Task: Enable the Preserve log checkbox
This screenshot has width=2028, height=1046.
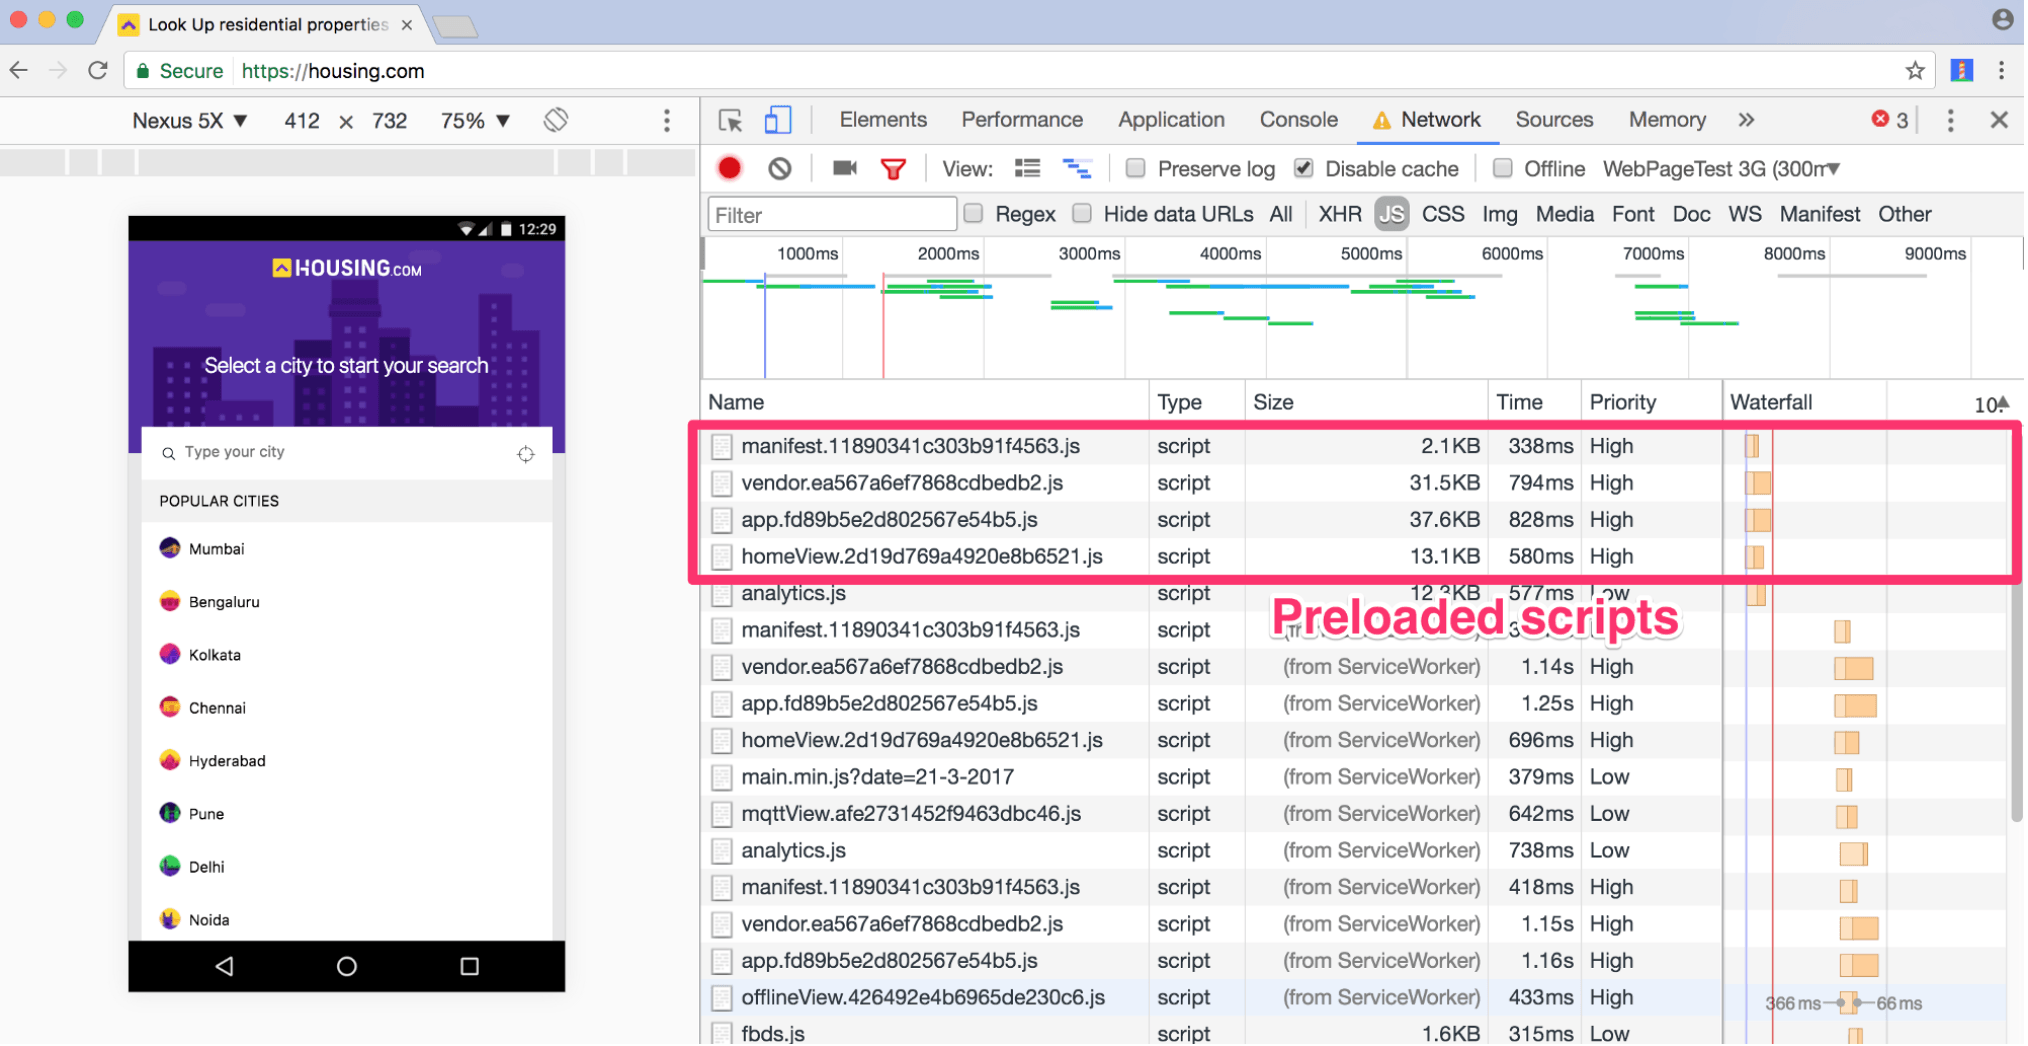Action: [x=1137, y=168]
